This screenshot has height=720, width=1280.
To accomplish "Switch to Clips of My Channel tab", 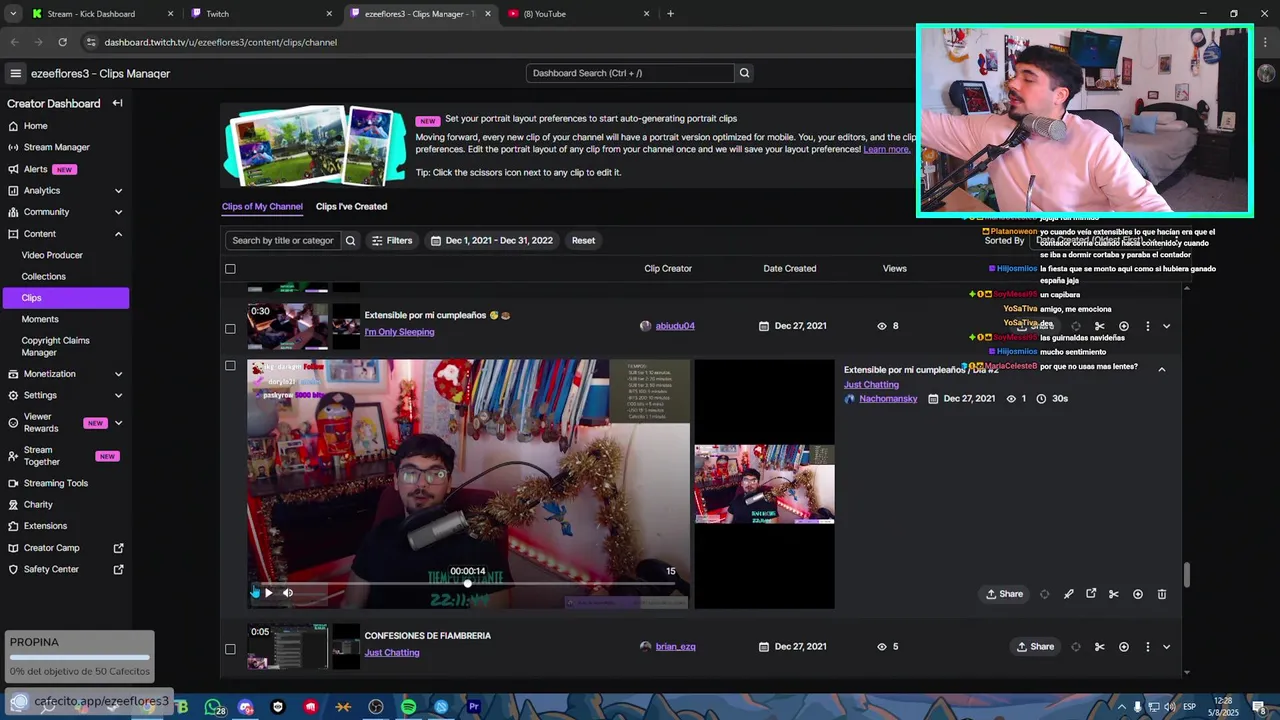I will click(262, 207).
